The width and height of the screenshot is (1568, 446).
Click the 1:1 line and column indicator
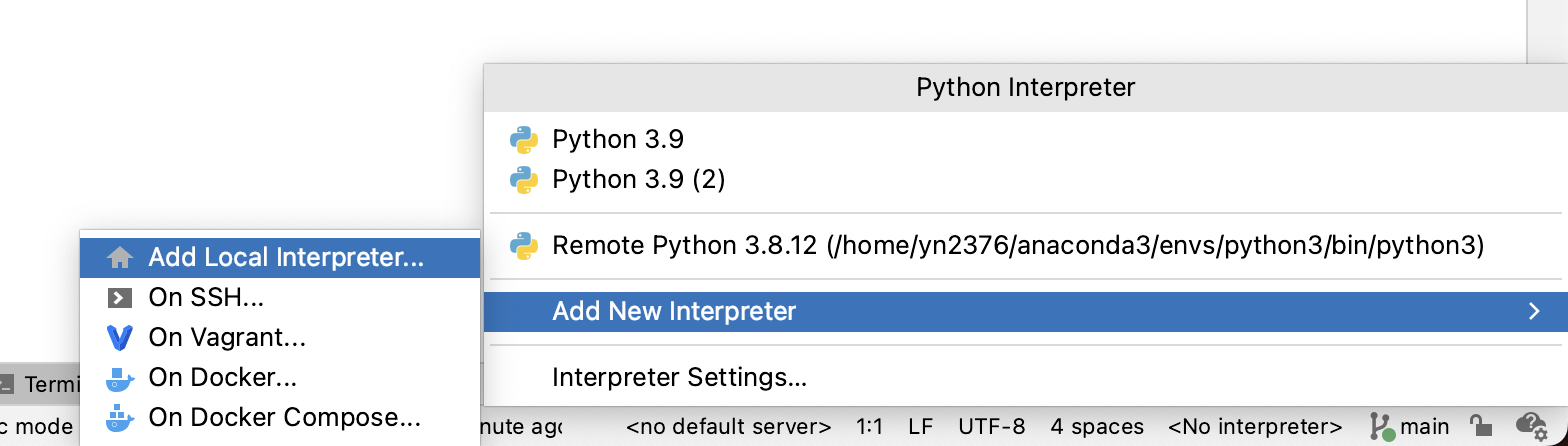869,427
